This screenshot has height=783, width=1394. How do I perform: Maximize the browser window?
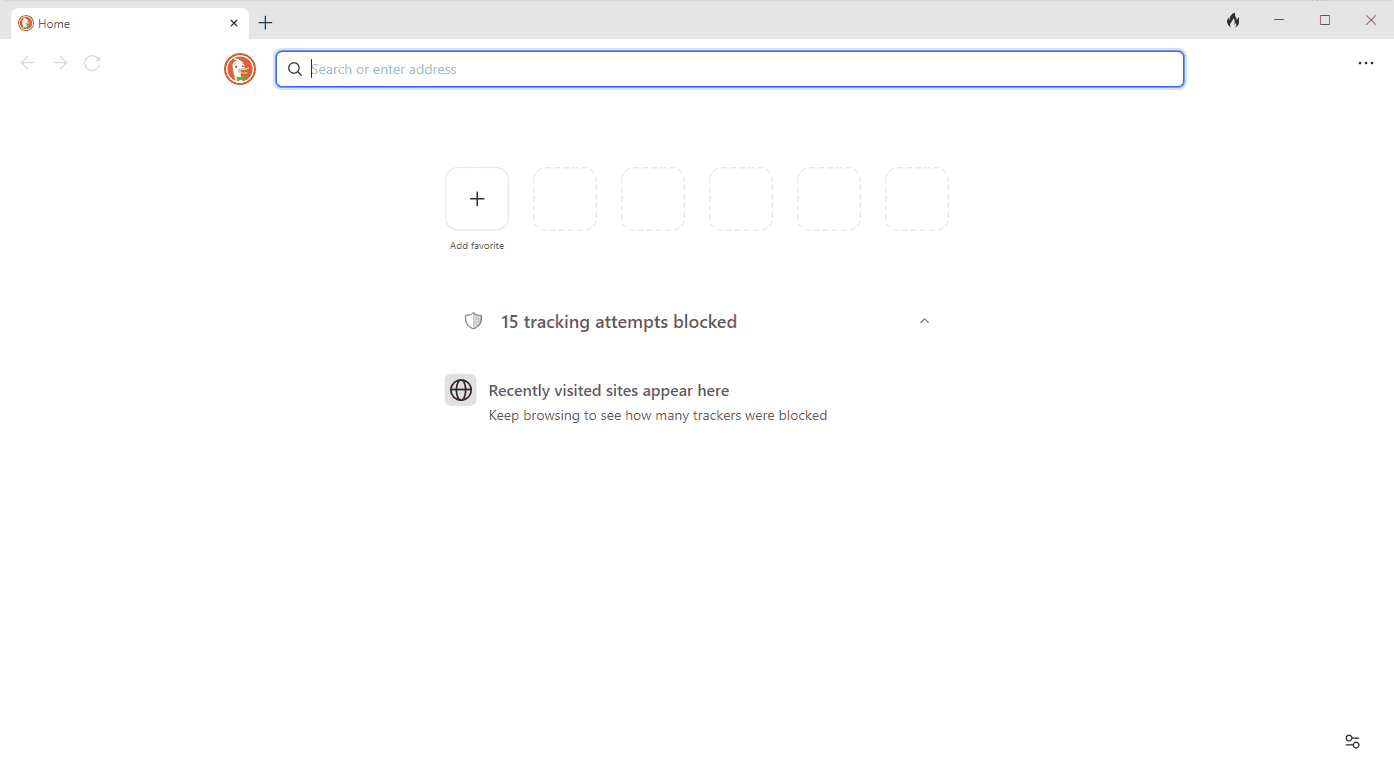pos(1325,20)
